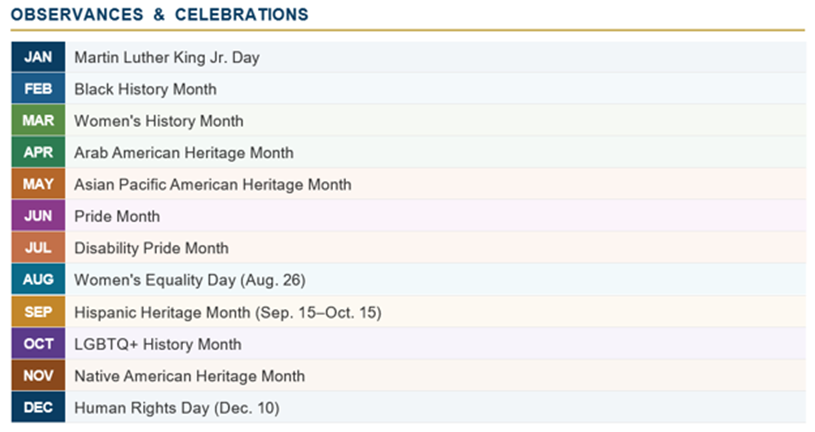This screenshot has width=815, height=432.
Task: Select the AUG month label
Action: (x=38, y=280)
